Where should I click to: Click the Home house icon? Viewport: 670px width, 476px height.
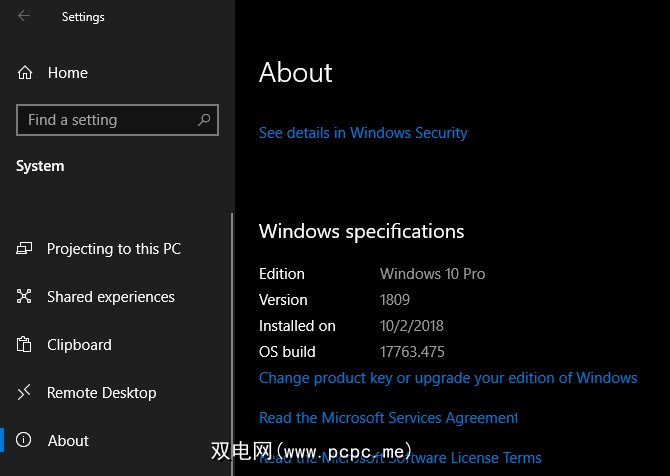26,73
